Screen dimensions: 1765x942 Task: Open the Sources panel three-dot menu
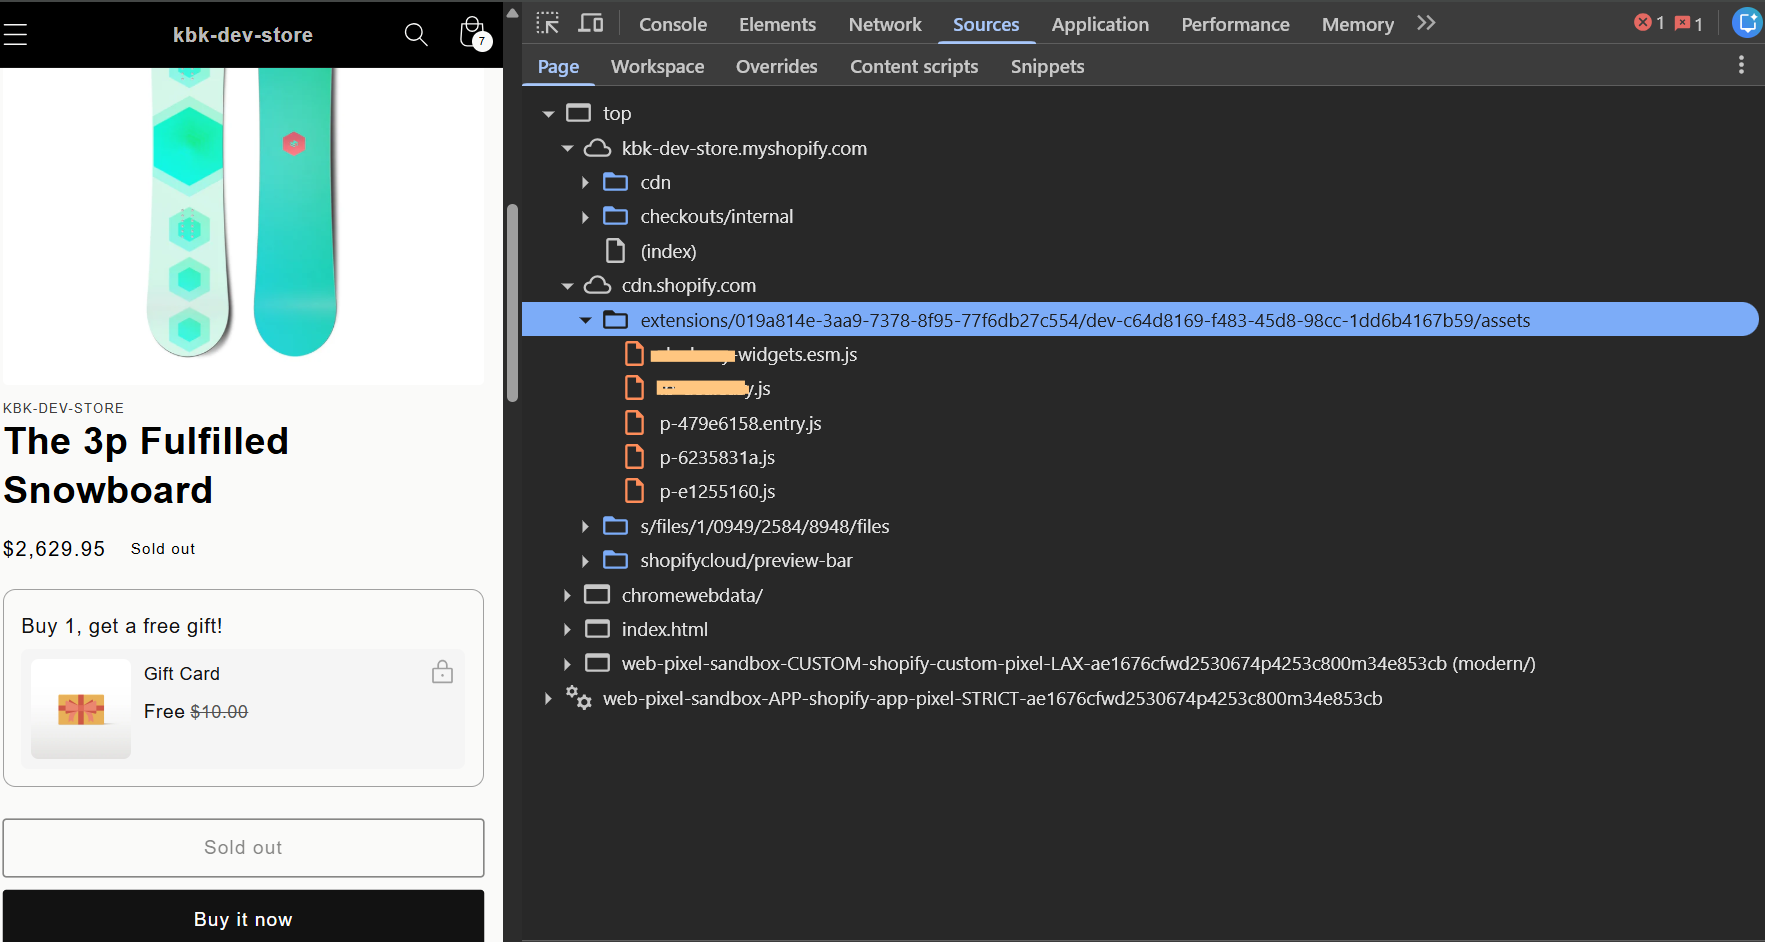[x=1741, y=65]
